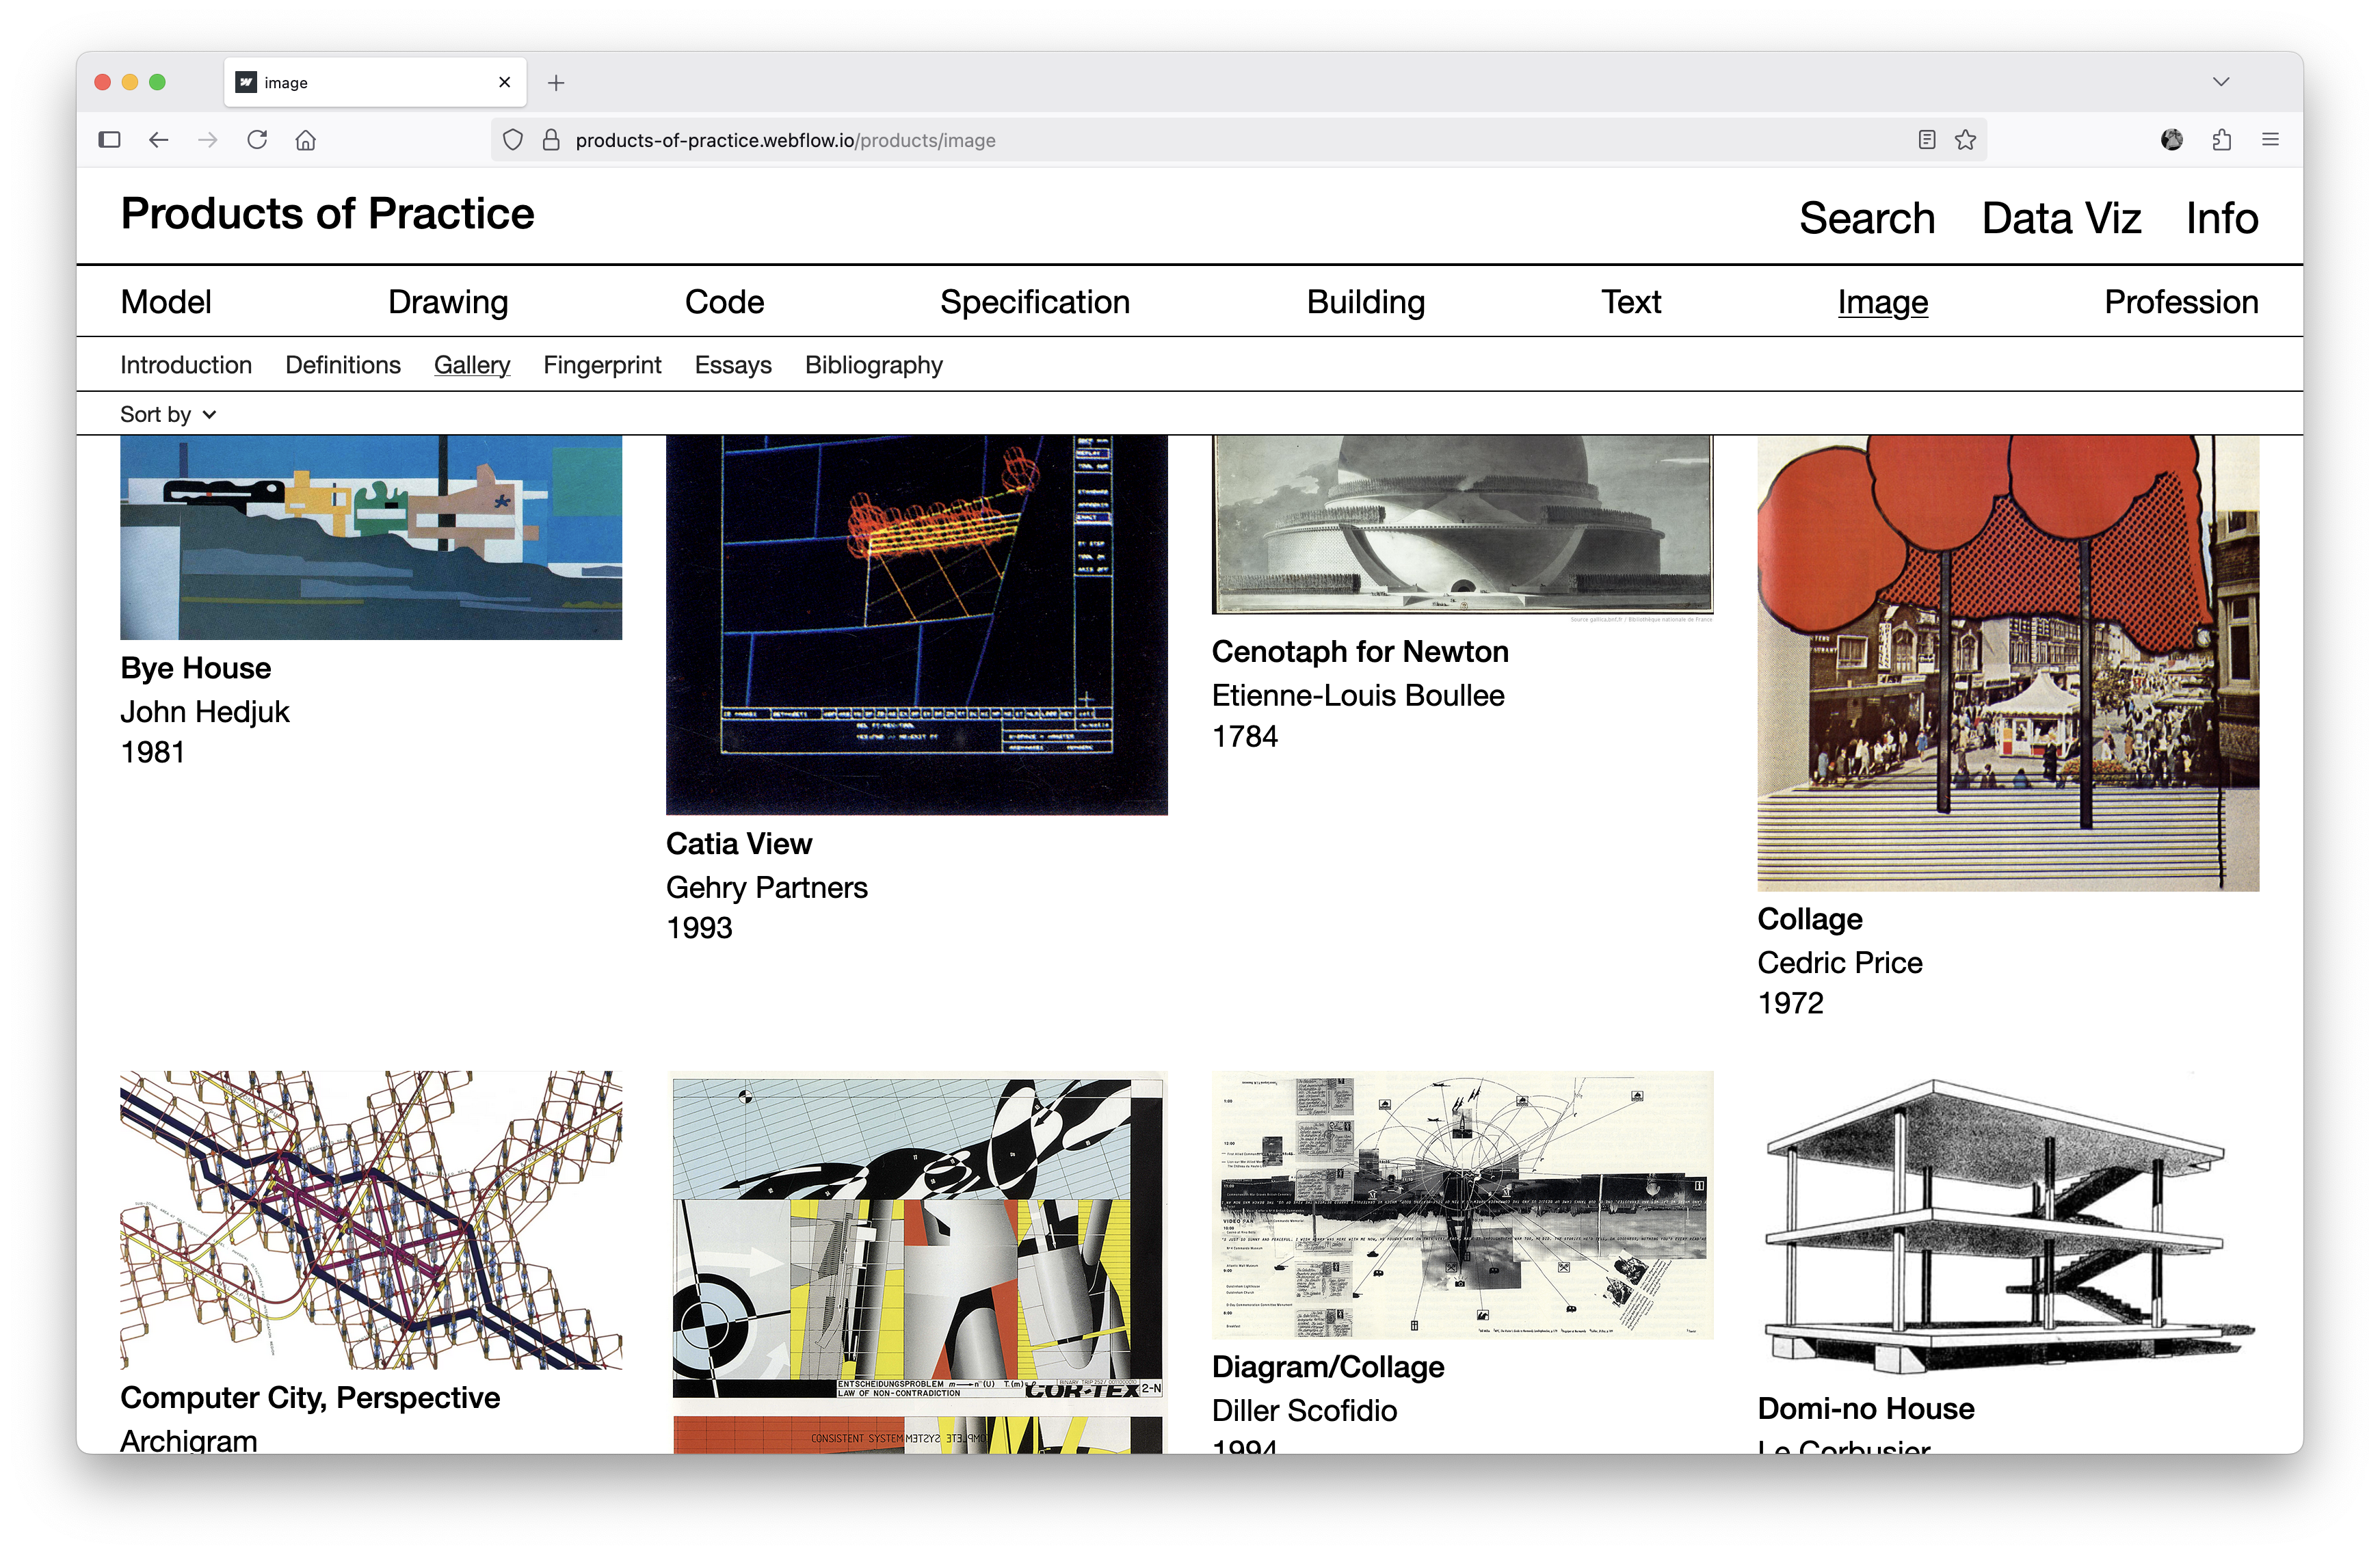Open the Cenotaph for Newton thumbnail

(x=1462, y=523)
